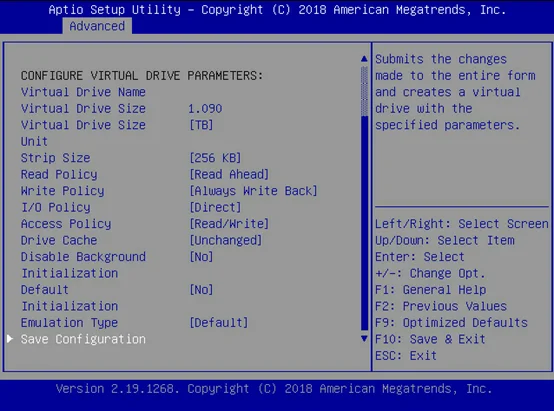Open Read Policy [Read Ahead] option

pos(229,175)
